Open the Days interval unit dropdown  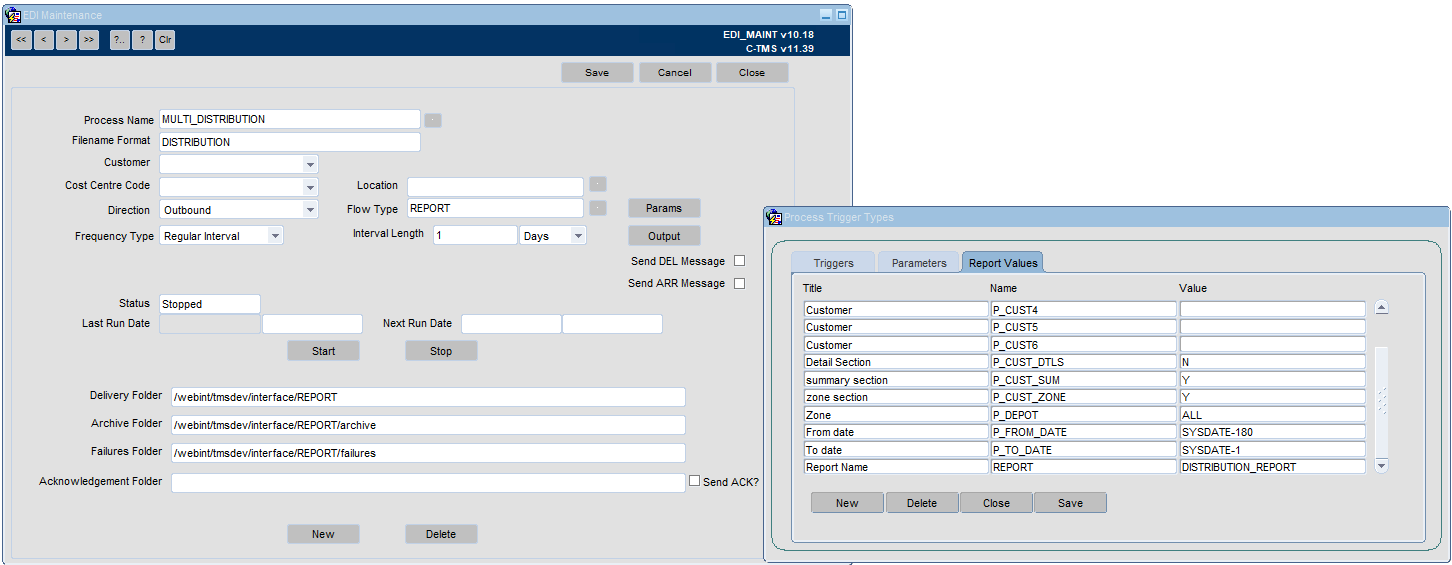tap(578, 236)
